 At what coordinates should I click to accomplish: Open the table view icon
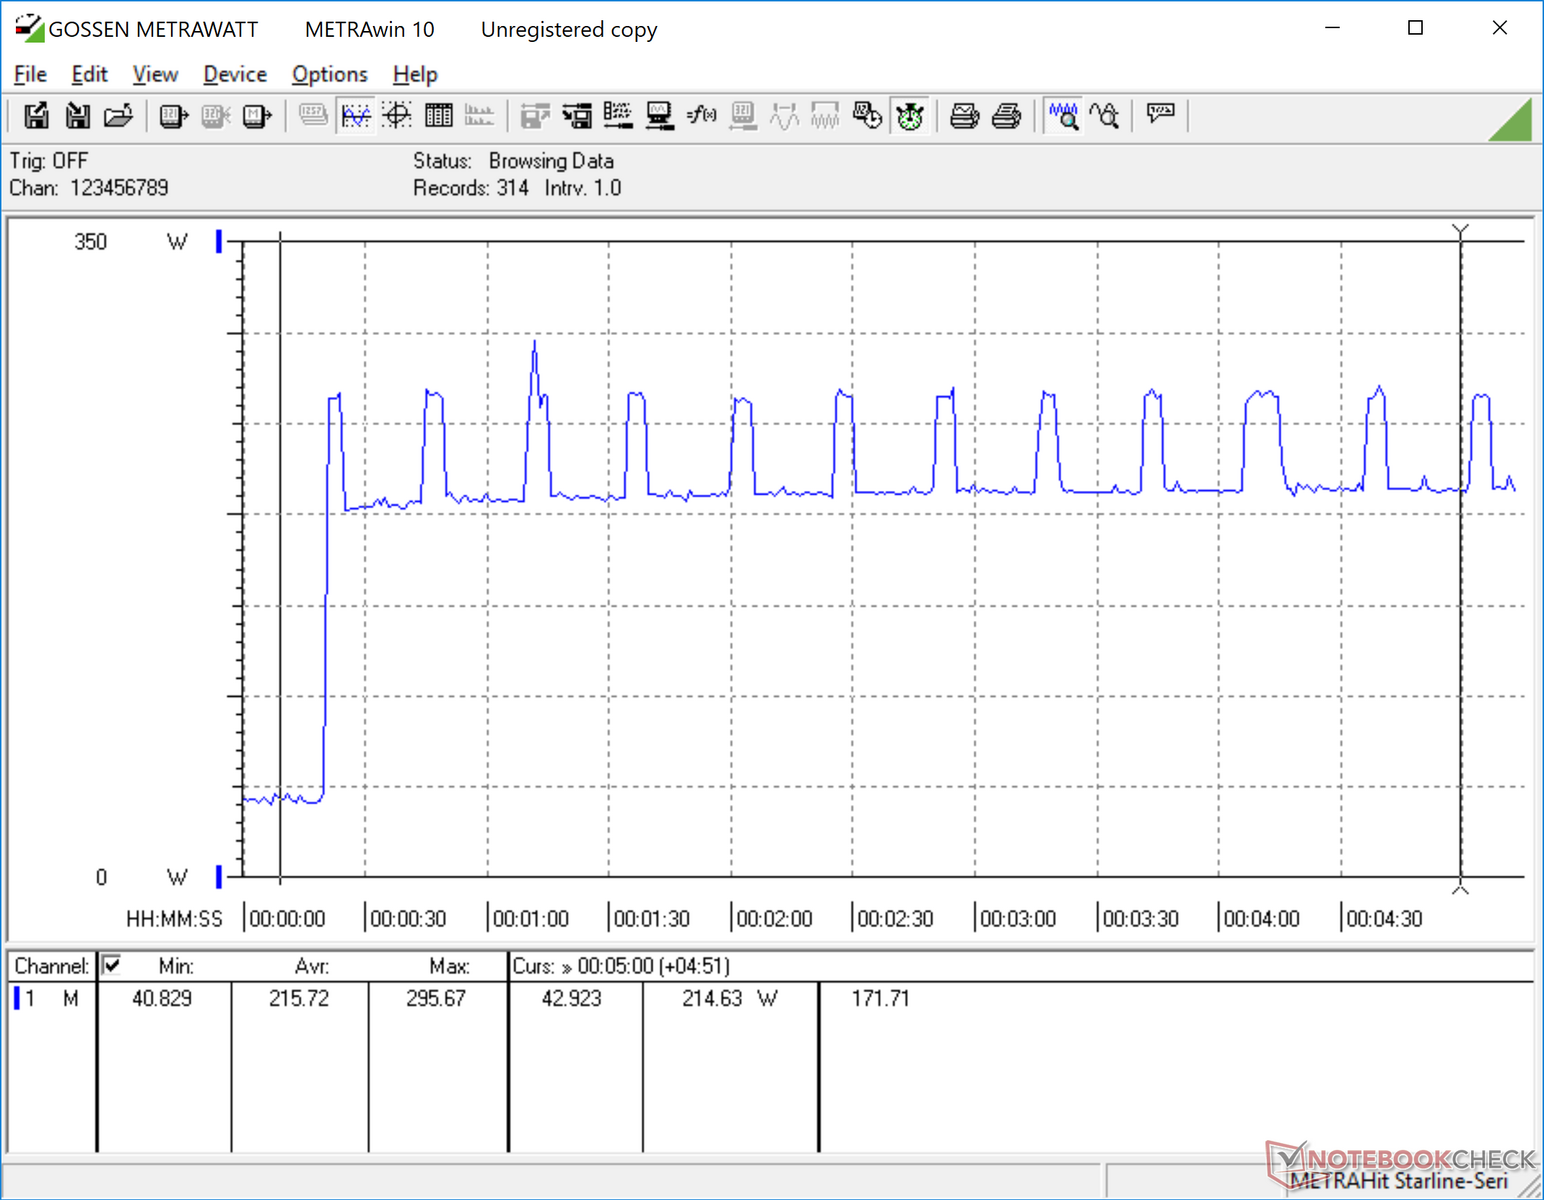(439, 116)
